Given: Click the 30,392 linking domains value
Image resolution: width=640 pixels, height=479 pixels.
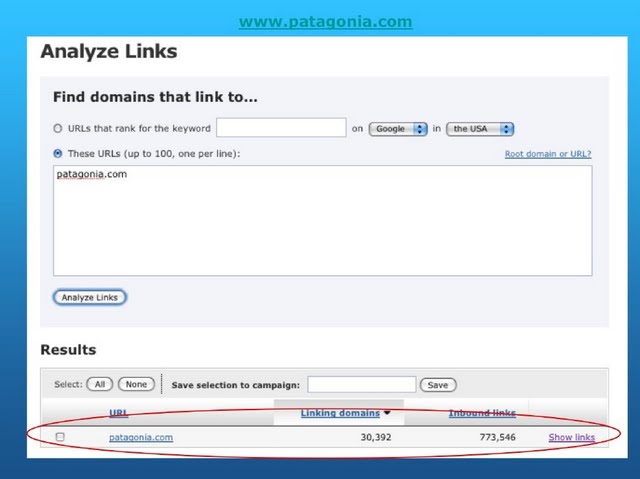Looking at the screenshot, I should point(376,437).
